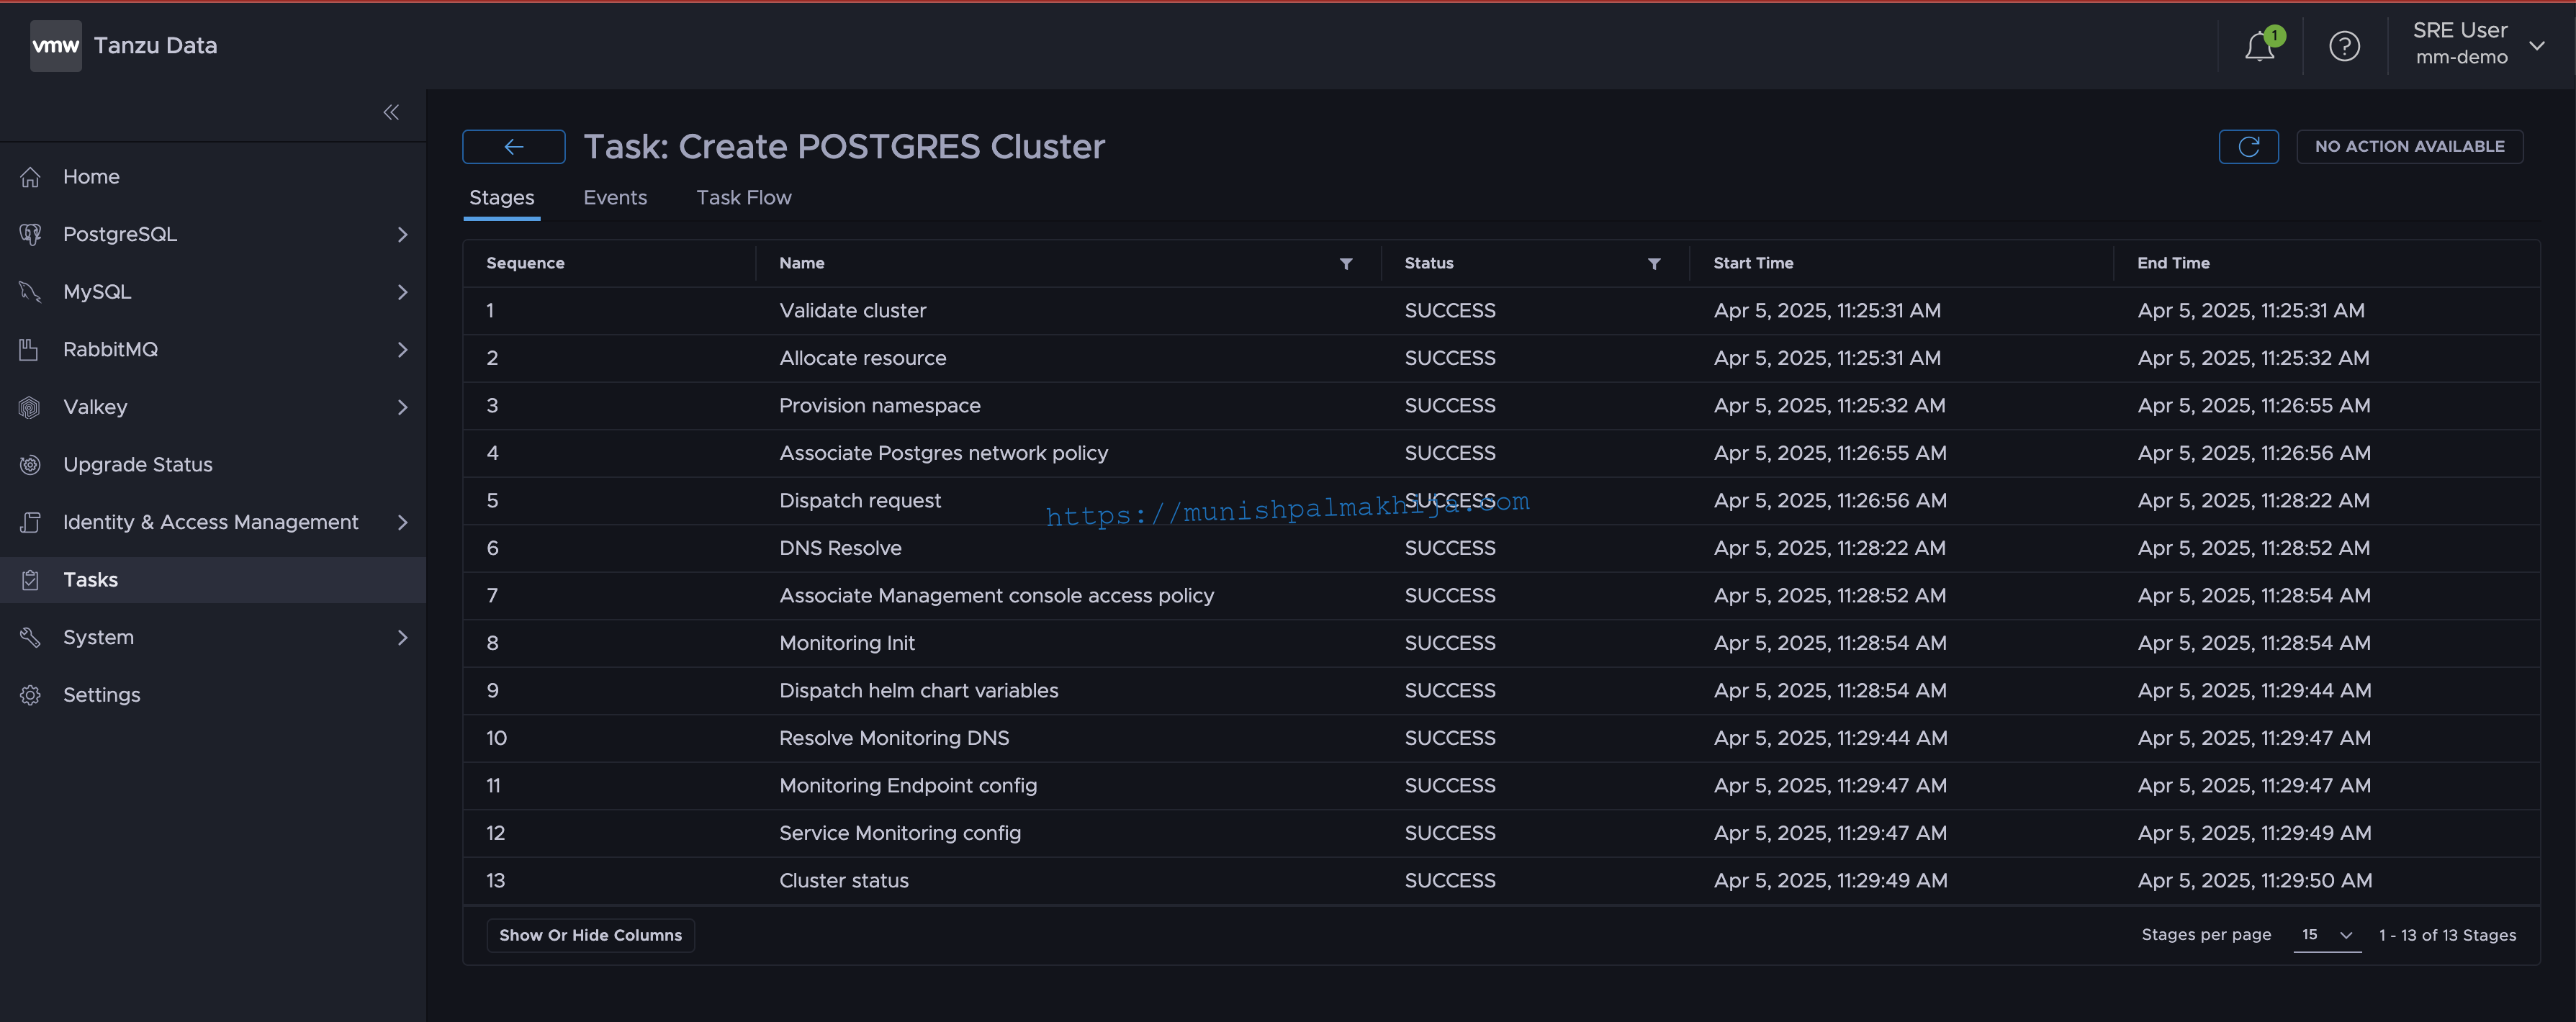The width and height of the screenshot is (2576, 1022).
Task: Click the Service Monitoring config cell
Action: 900,833
